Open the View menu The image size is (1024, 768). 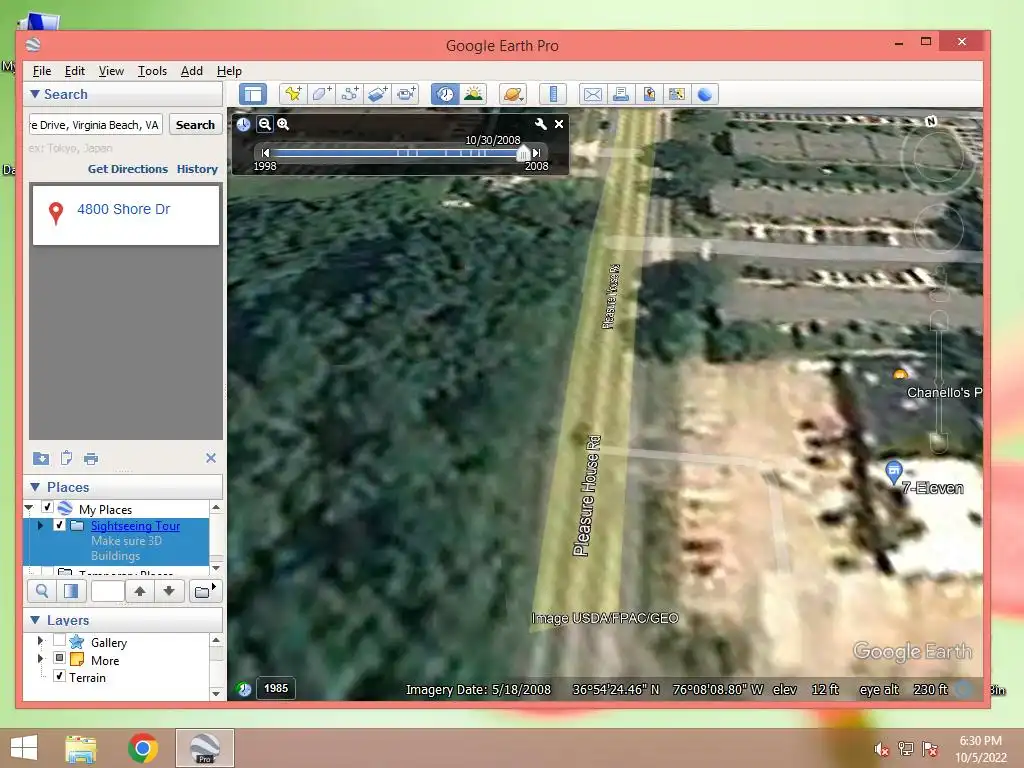pos(111,71)
